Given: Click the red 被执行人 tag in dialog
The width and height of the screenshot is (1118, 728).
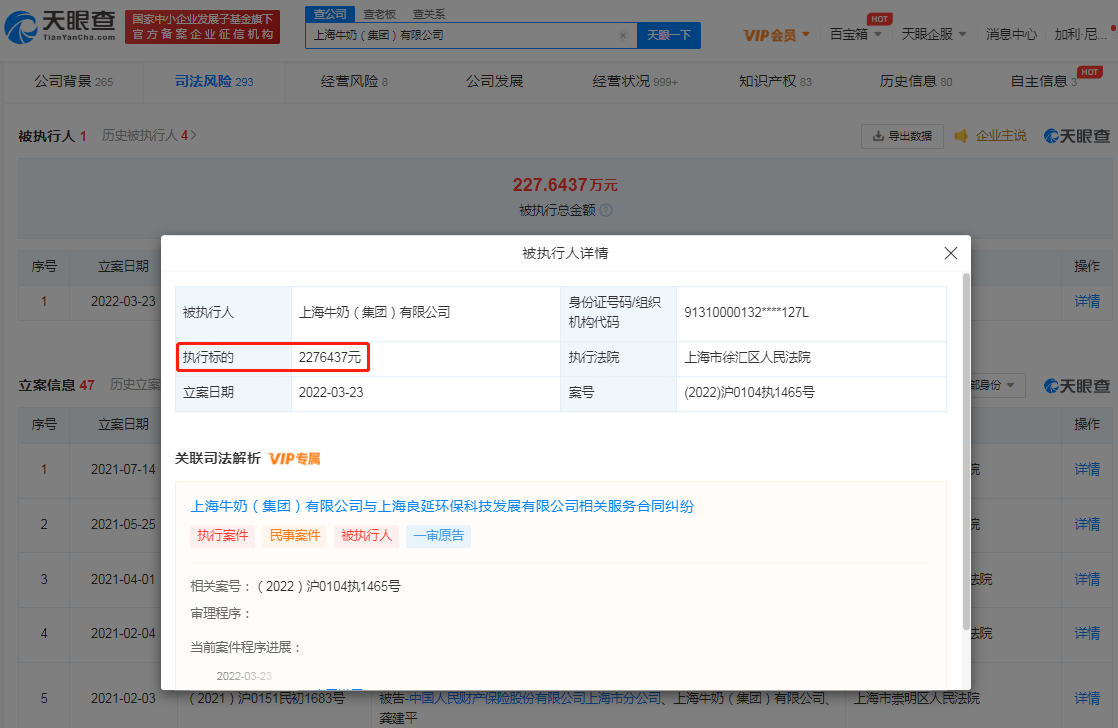Looking at the screenshot, I should pos(366,535).
